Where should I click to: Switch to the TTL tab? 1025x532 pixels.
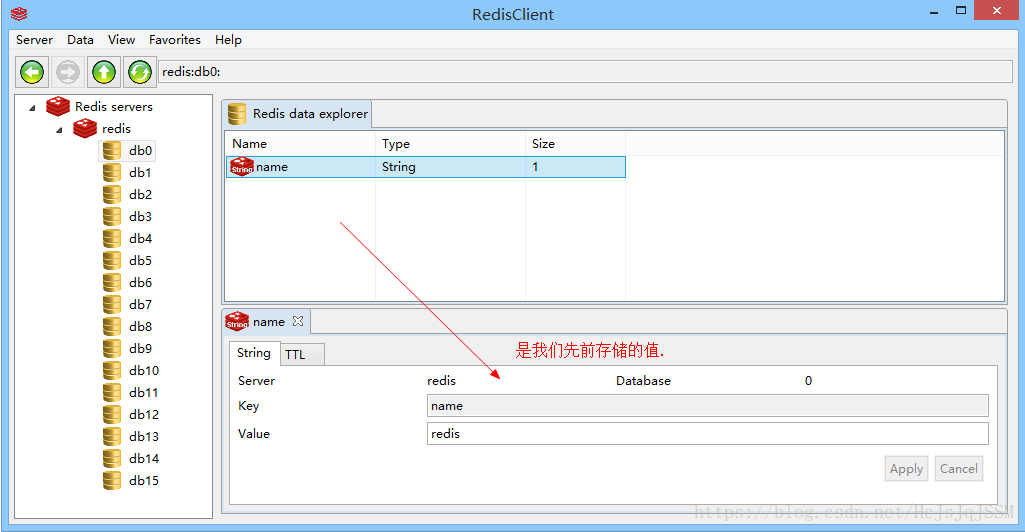click(x=302, y=354)
